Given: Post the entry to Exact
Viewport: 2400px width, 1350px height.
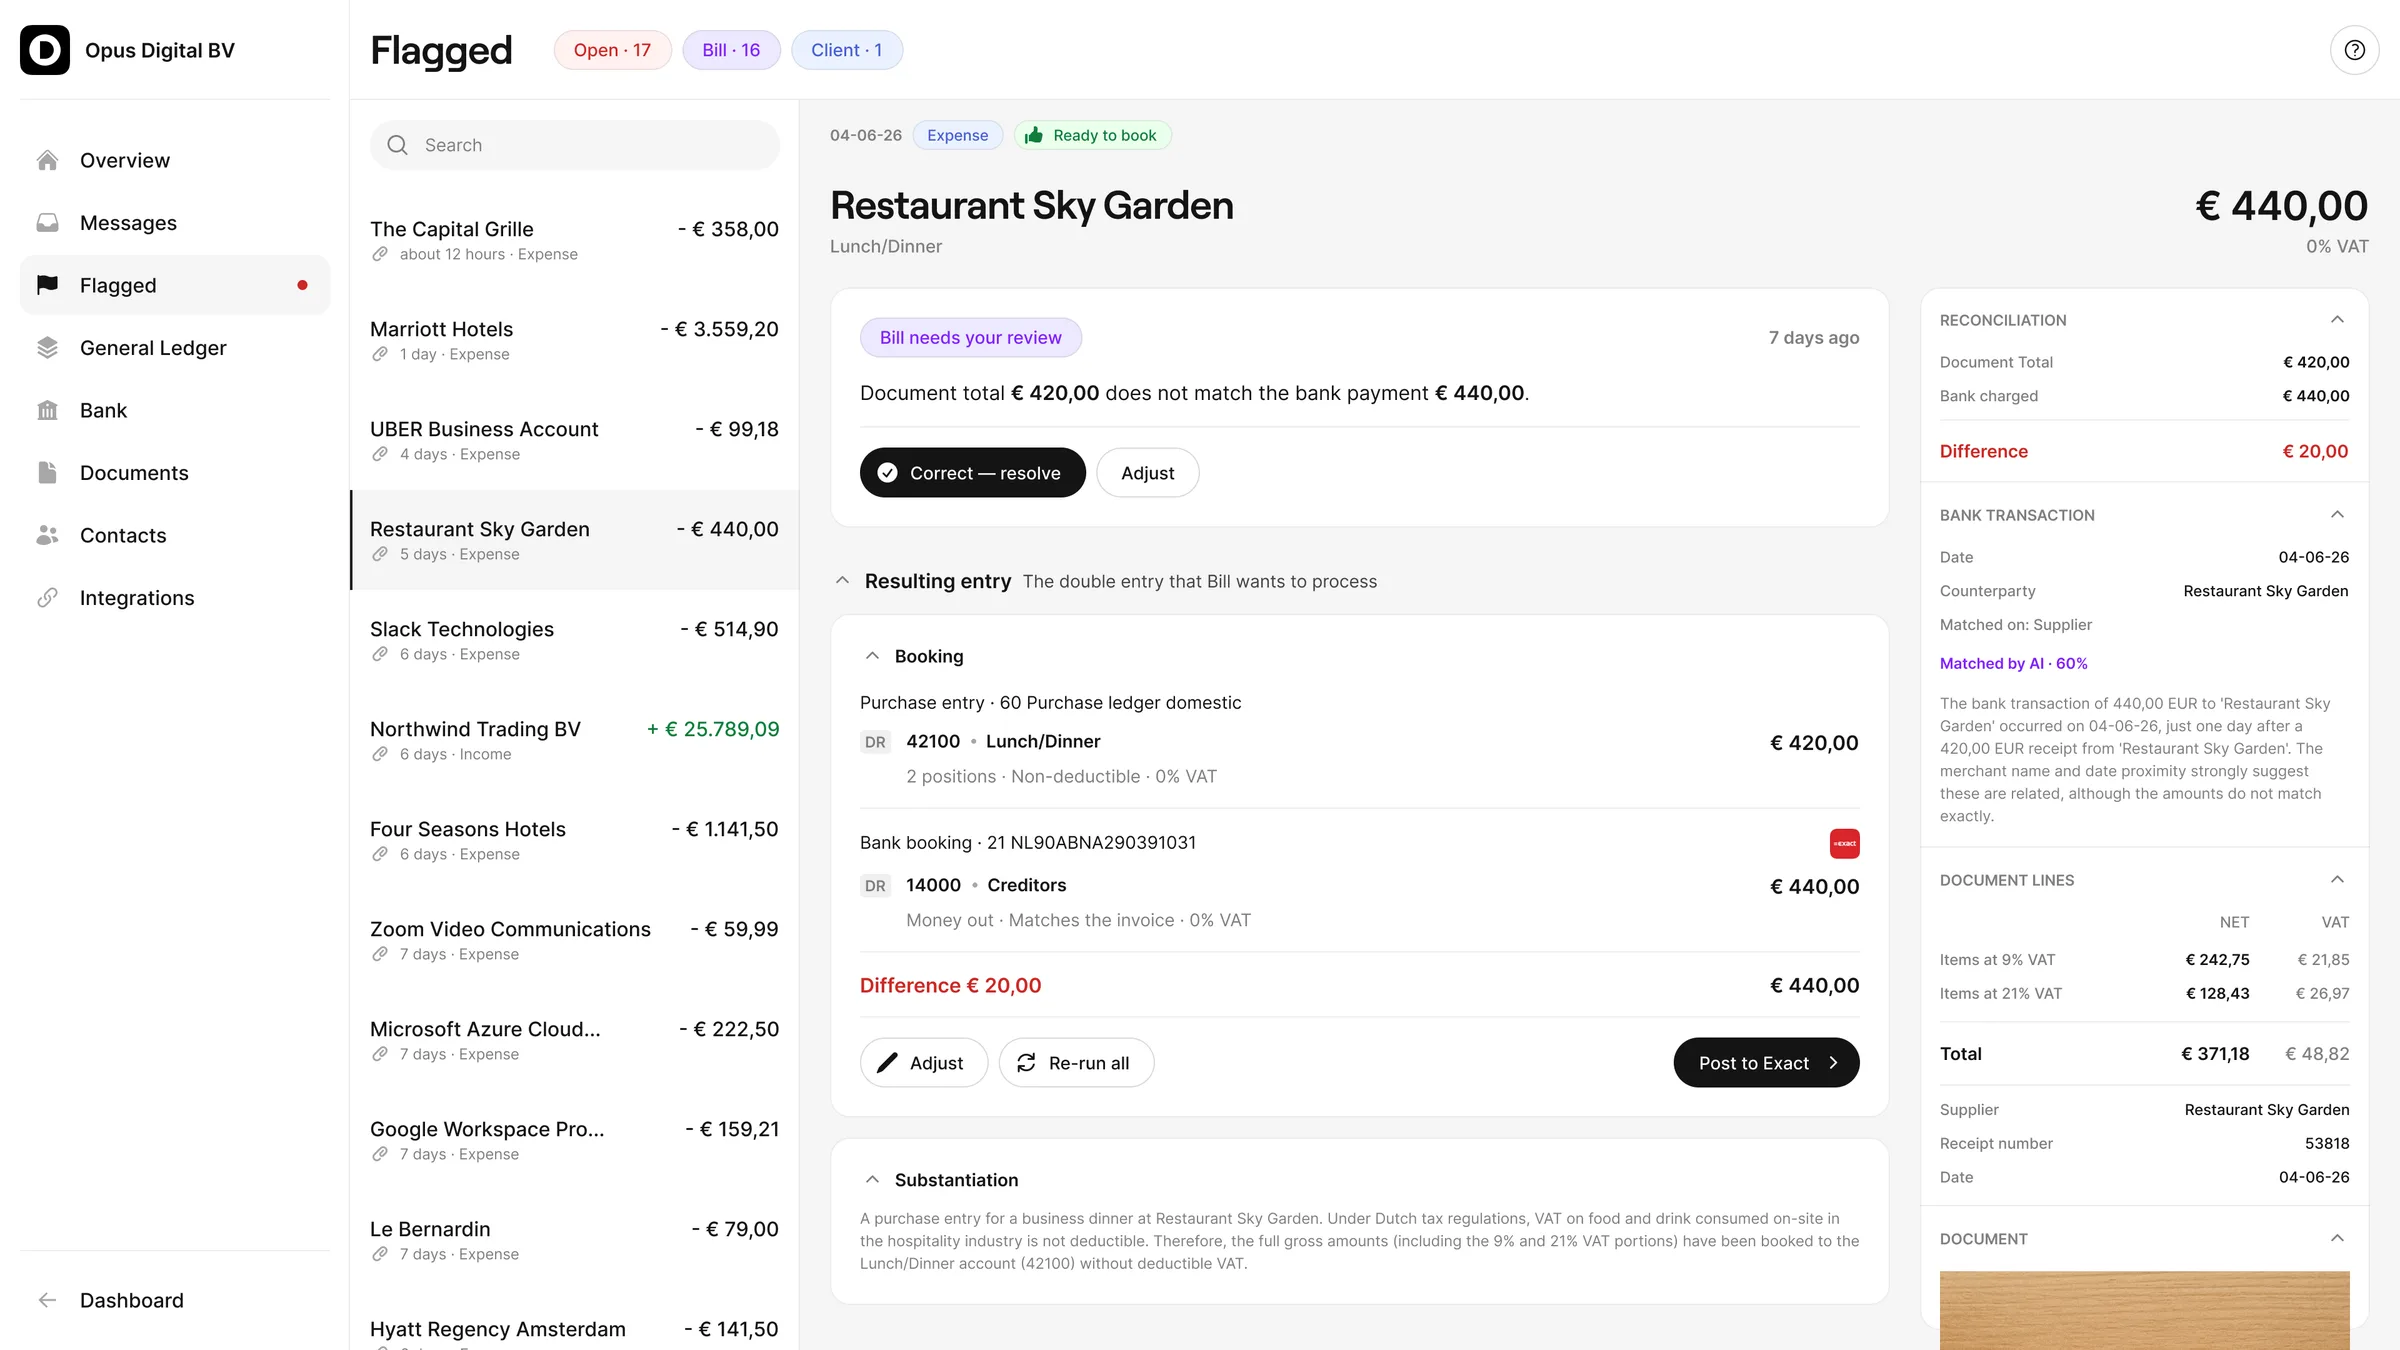Looking at the screenshot, I should coord(1766,1063).
